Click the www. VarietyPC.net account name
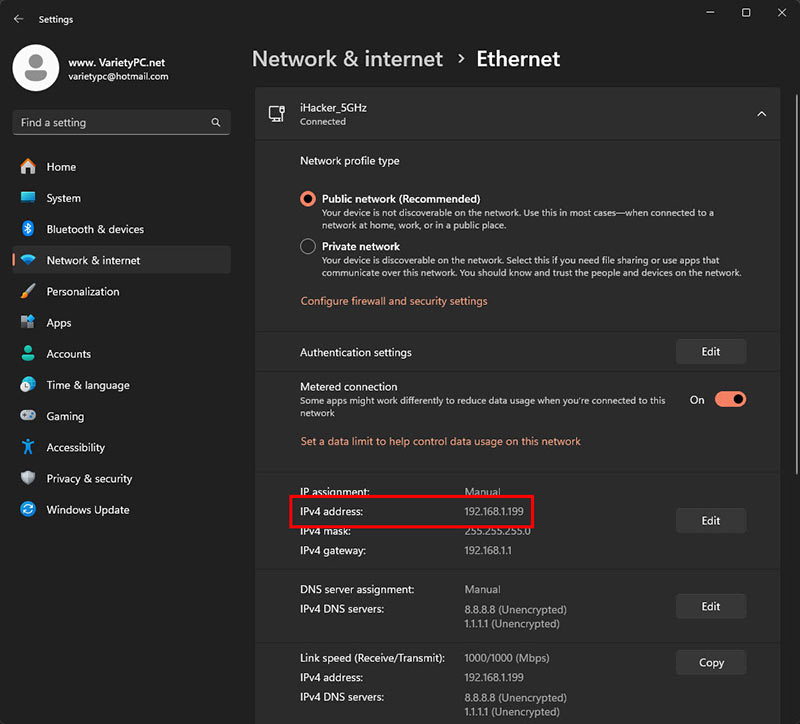 point(117,62)
